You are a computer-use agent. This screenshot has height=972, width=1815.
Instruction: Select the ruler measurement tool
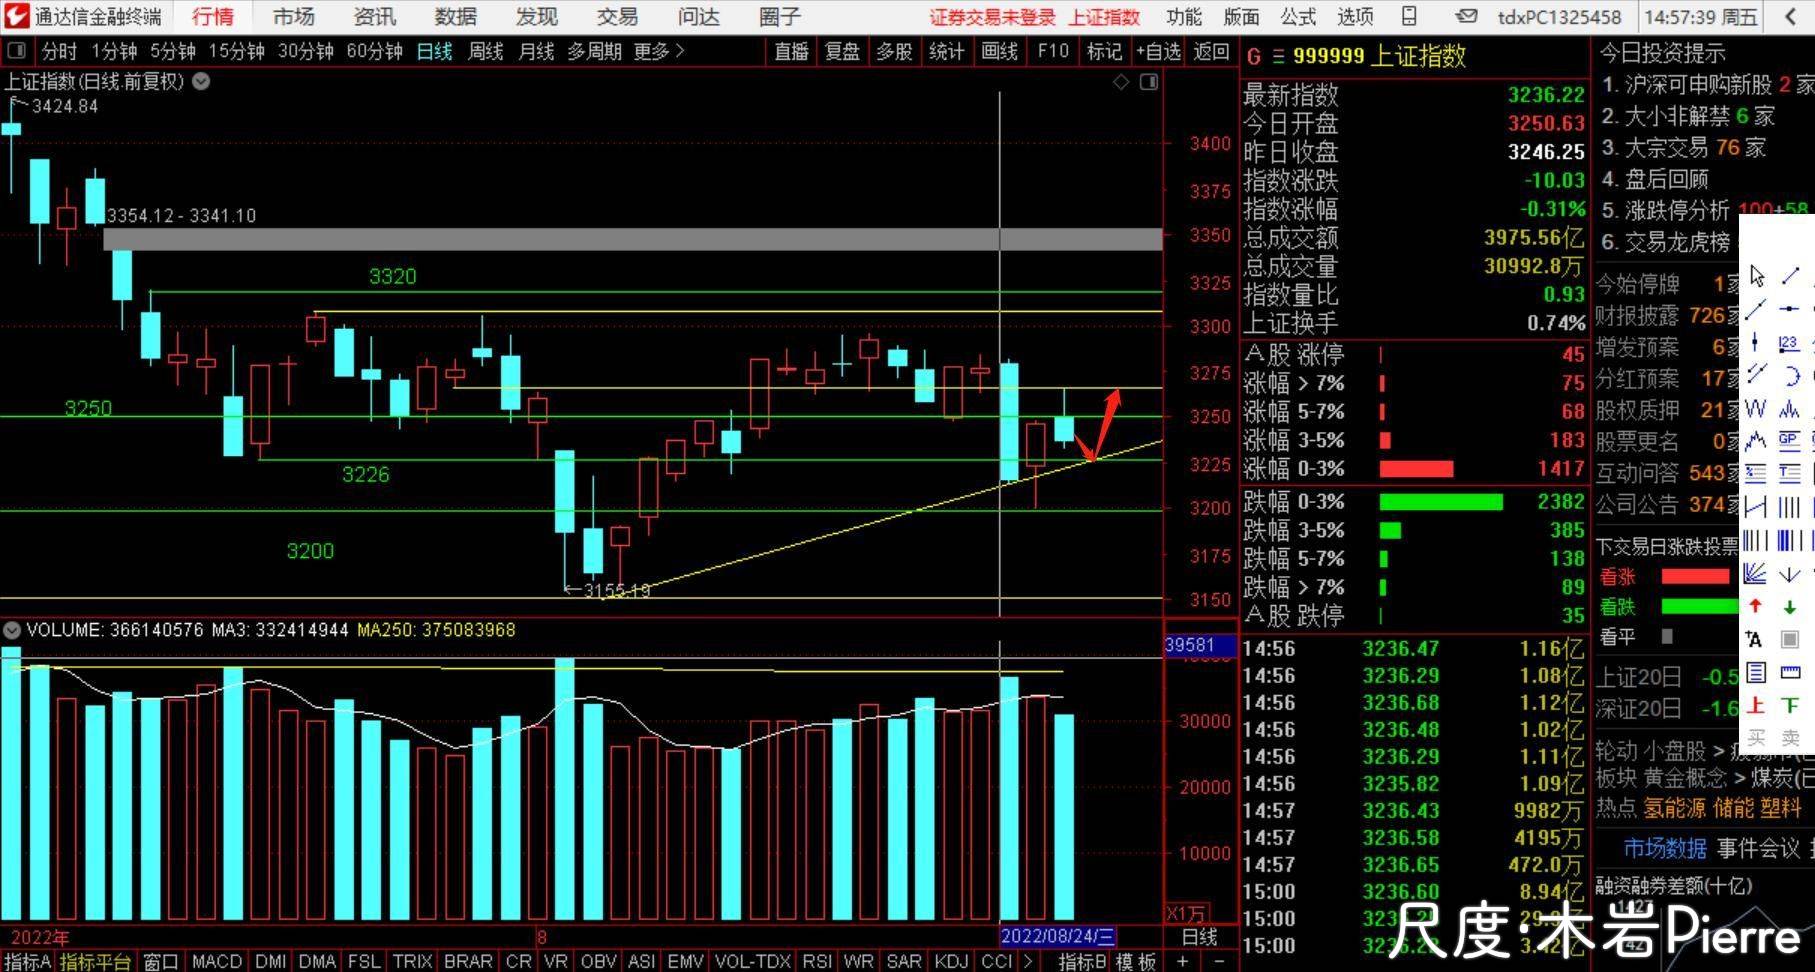pyautogui.click(x=1790, y=672)
